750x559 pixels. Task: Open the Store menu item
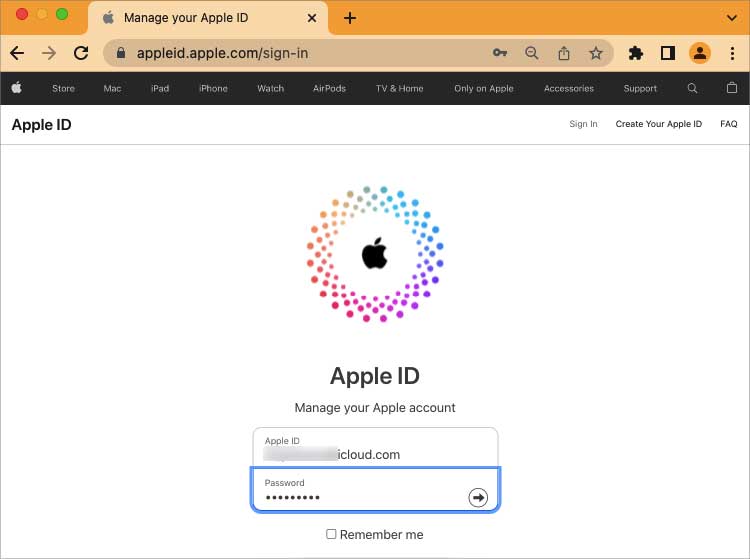(63, 88)
